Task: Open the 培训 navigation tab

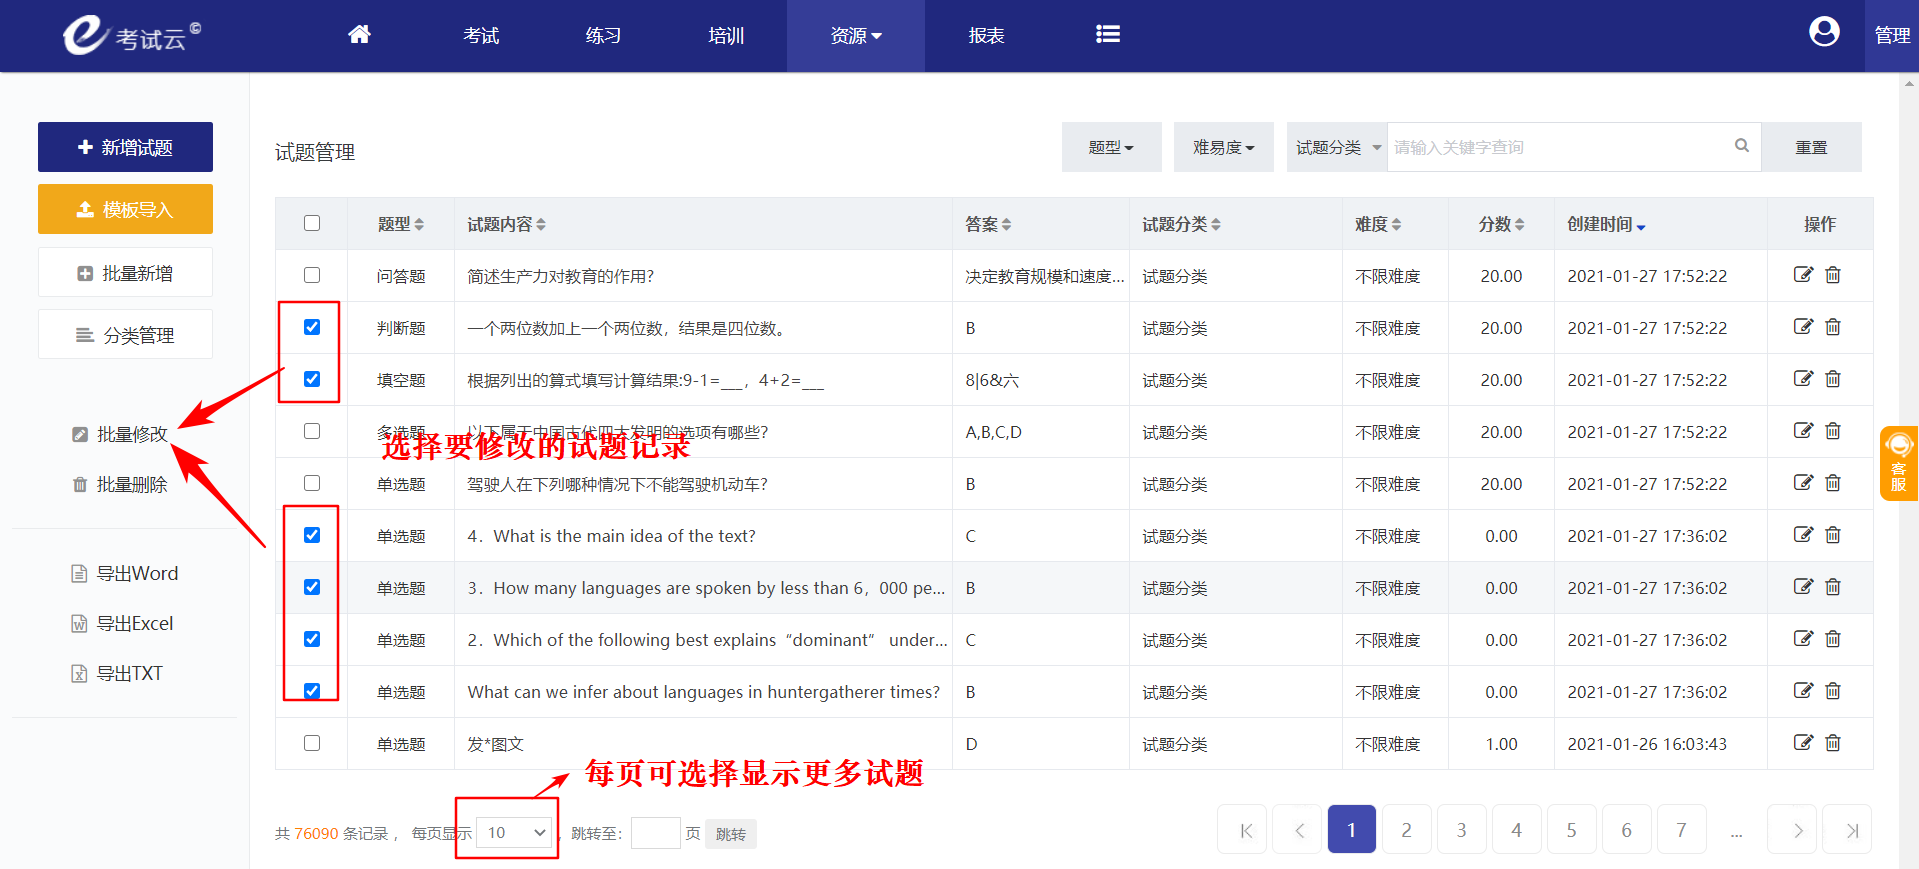Action: point(726,36)
